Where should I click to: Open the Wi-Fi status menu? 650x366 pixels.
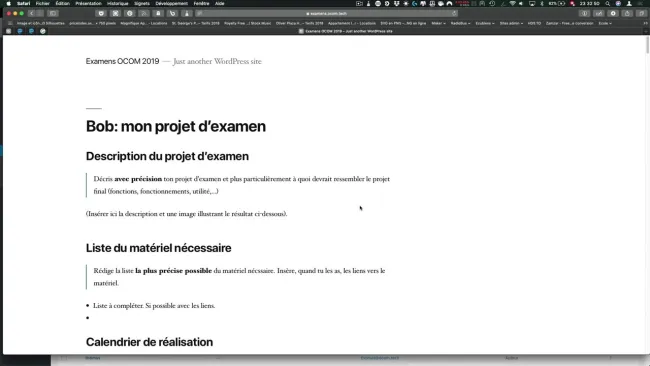click(512, 3)
